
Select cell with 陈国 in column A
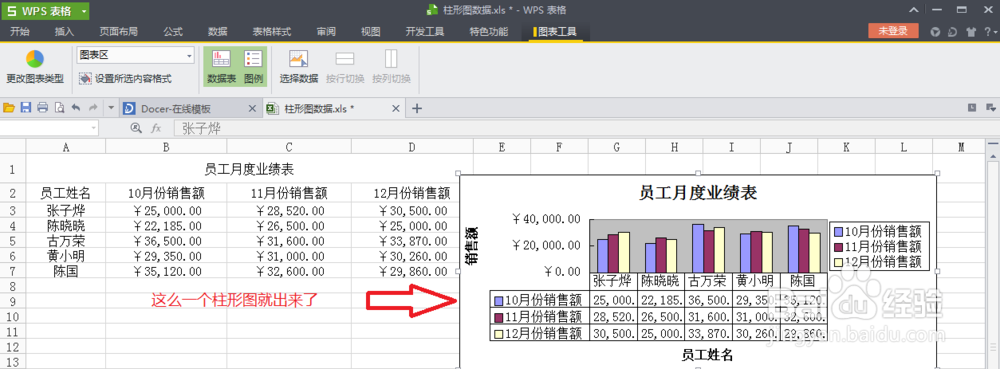click(x=66, y=271)
